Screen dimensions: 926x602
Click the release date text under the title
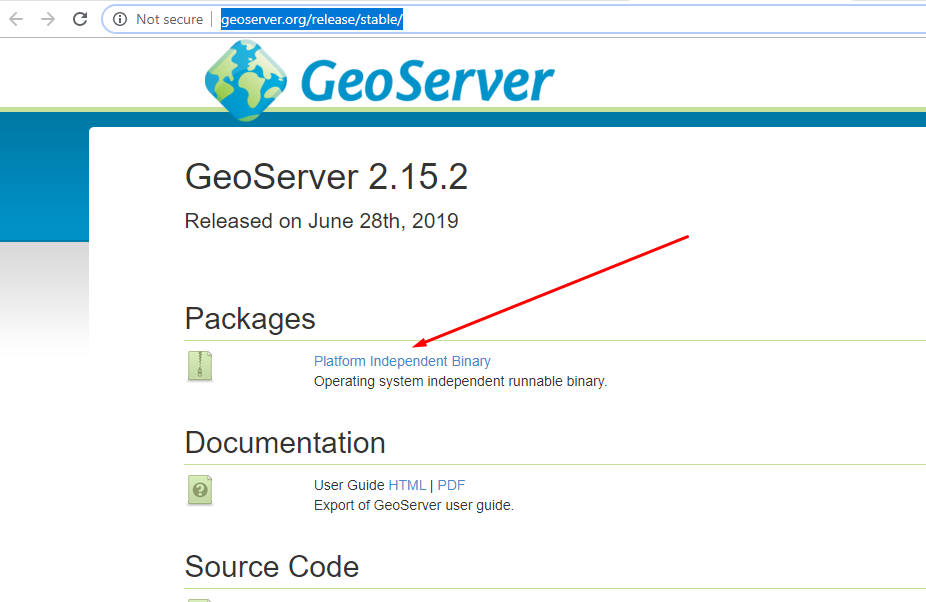(x=320, y=221)
